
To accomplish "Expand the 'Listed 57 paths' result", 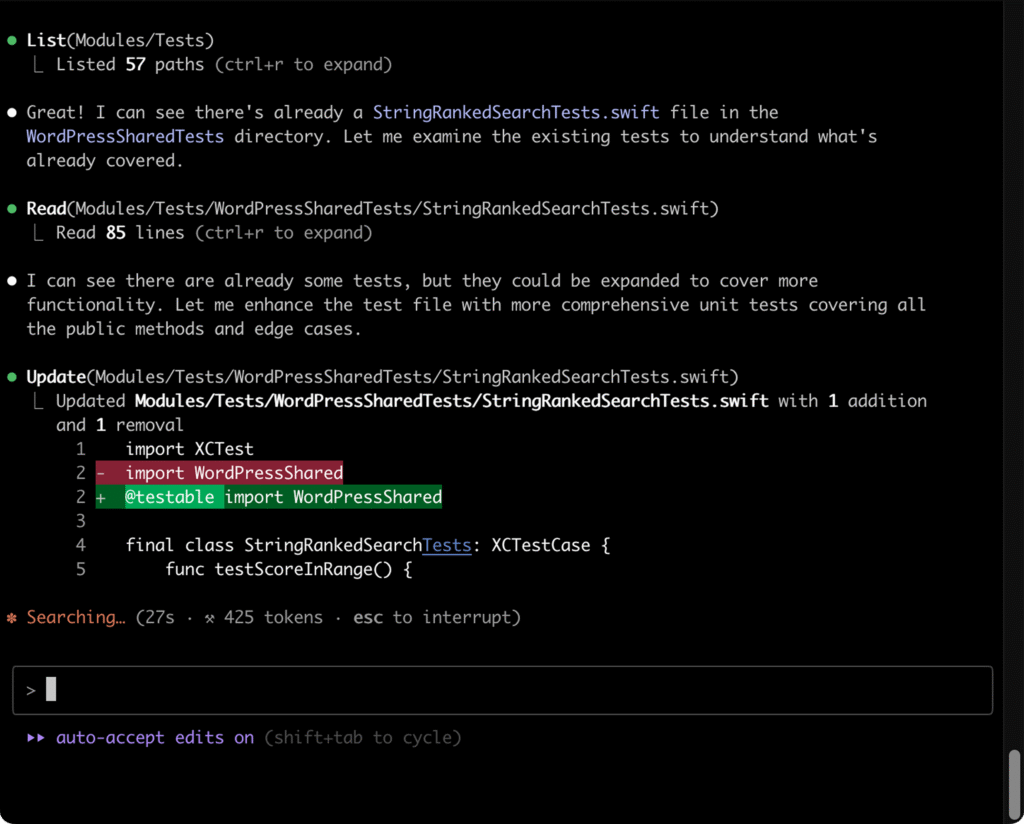I will 224,65.
